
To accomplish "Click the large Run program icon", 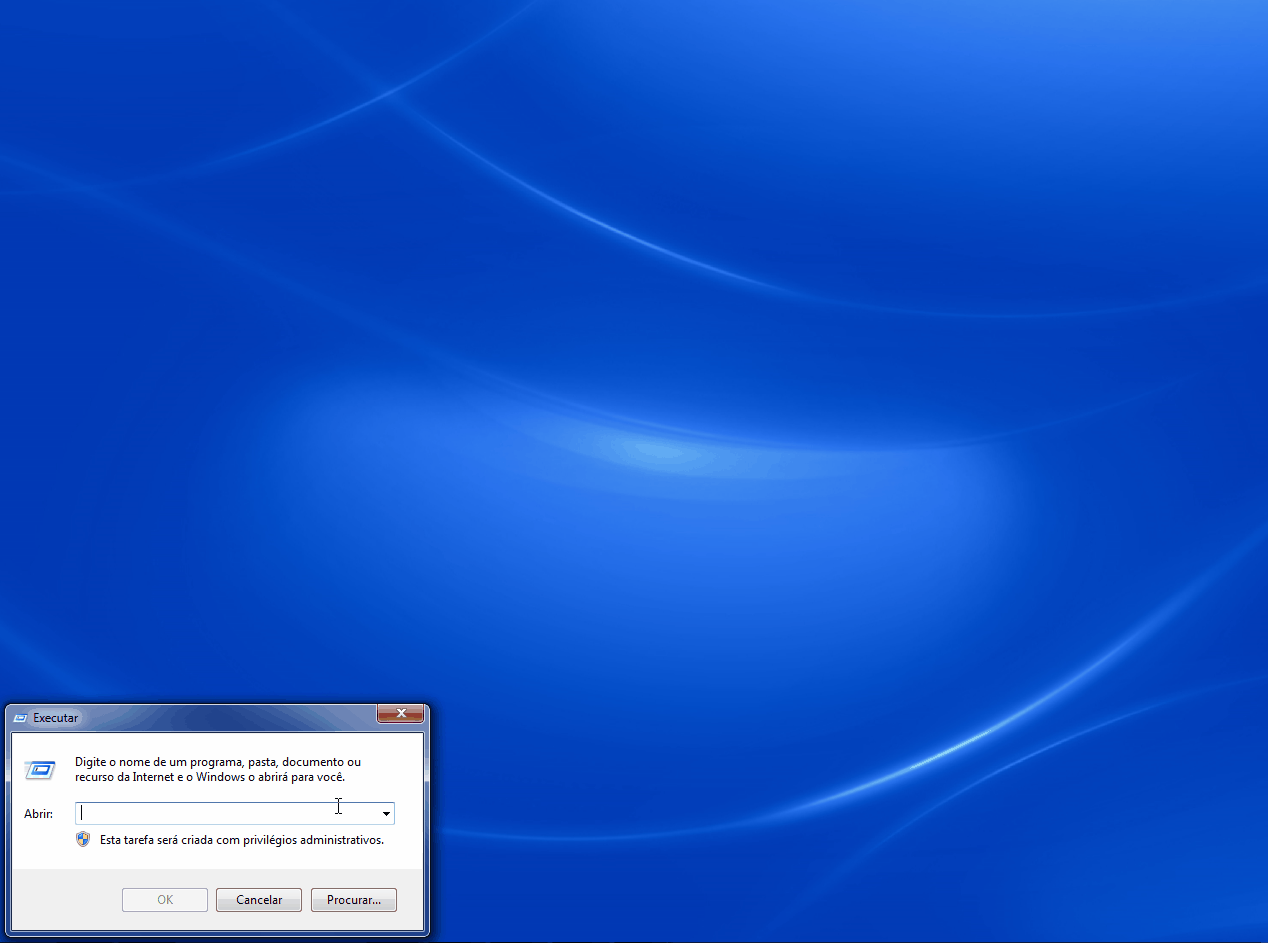I will coord(39,770).
